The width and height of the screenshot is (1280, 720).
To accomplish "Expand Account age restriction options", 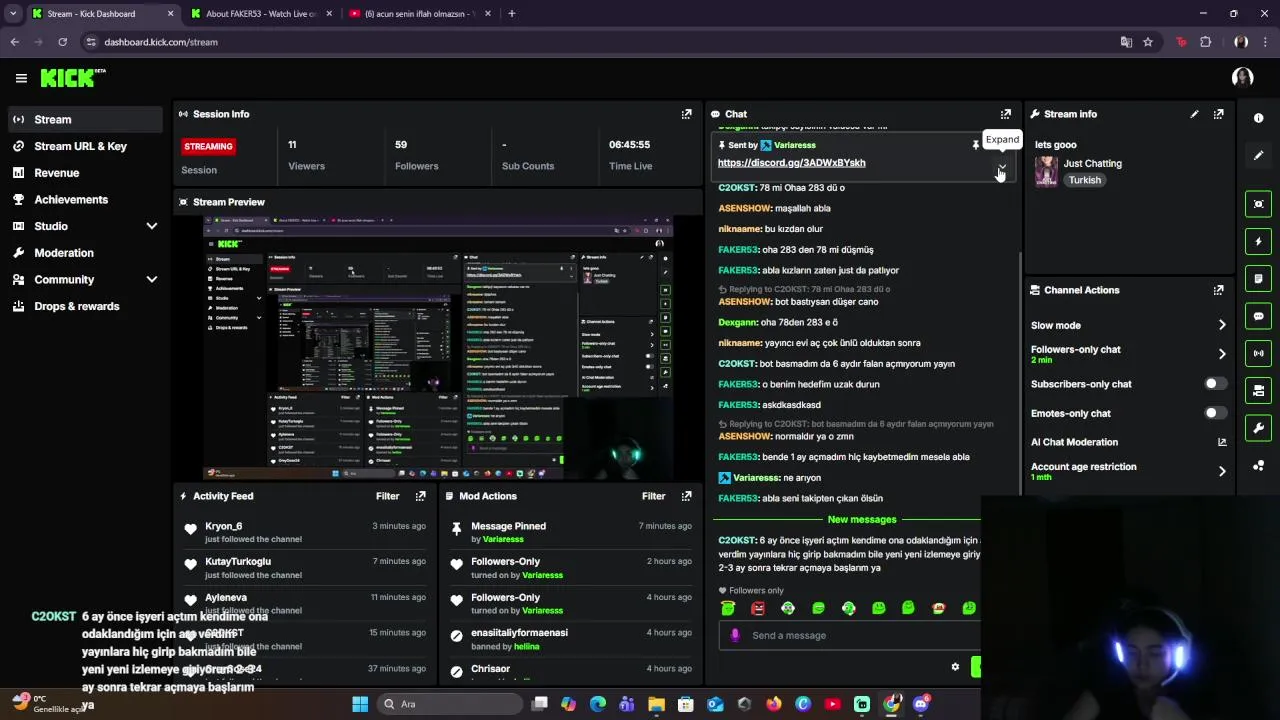I will click(1221, 471).
